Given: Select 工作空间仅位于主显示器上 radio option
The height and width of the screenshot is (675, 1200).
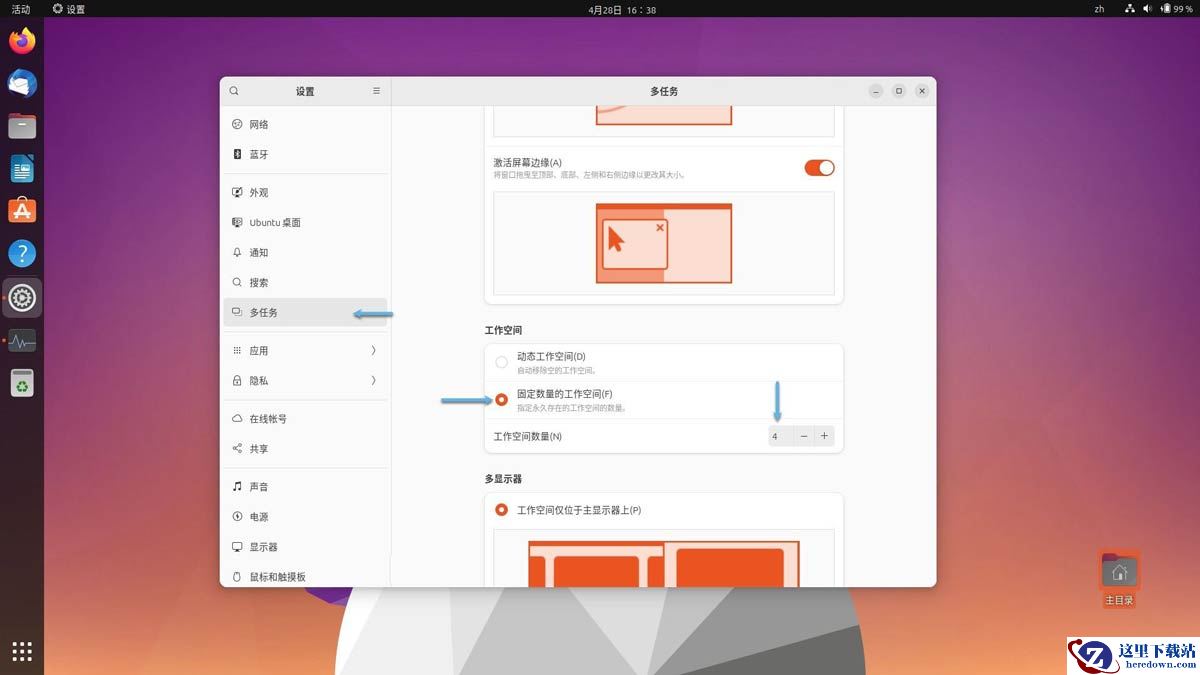Looking at the screenshot, I should (x=502, y=510).
